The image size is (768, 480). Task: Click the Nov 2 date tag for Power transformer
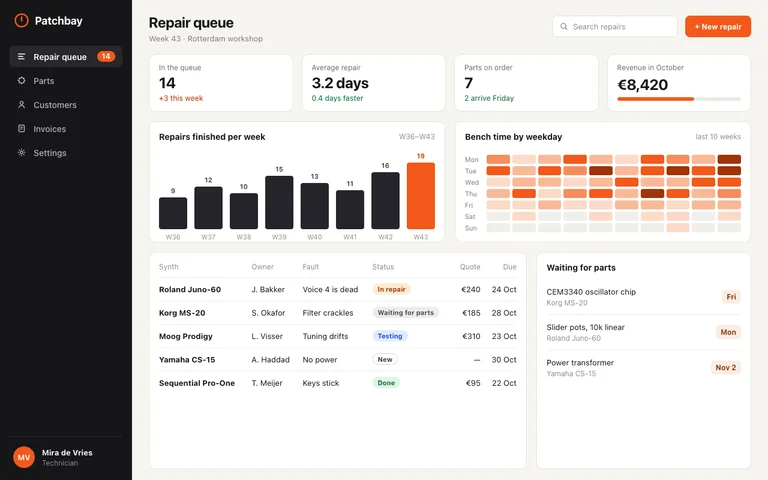[x=726, y=367]
